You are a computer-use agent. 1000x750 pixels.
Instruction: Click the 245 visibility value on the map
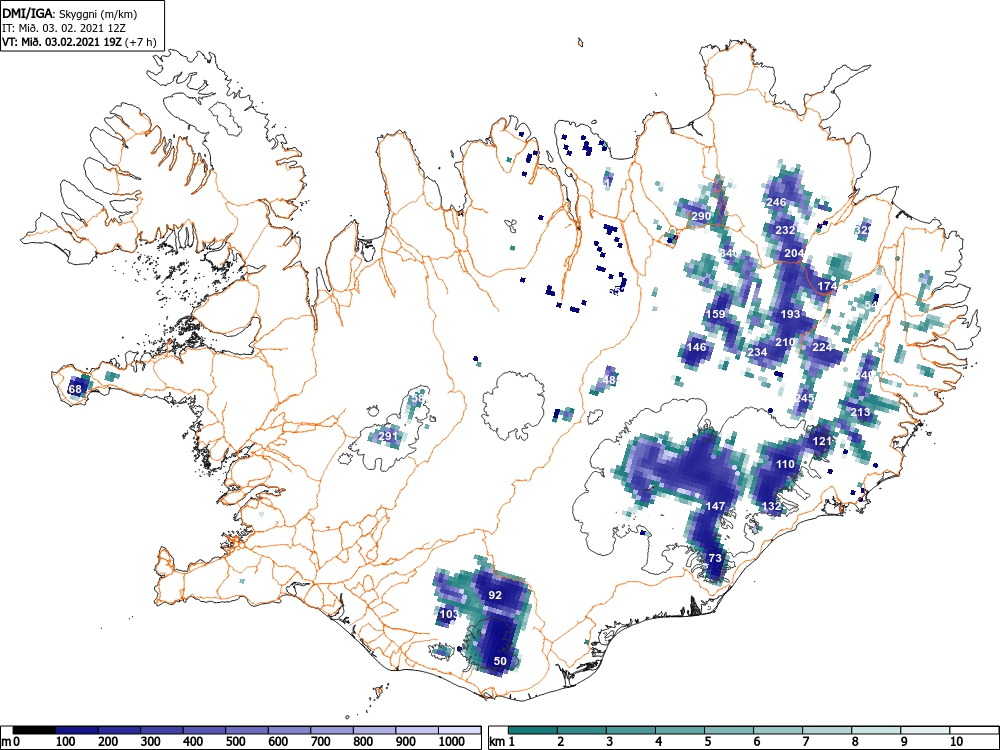pos(804,398)
